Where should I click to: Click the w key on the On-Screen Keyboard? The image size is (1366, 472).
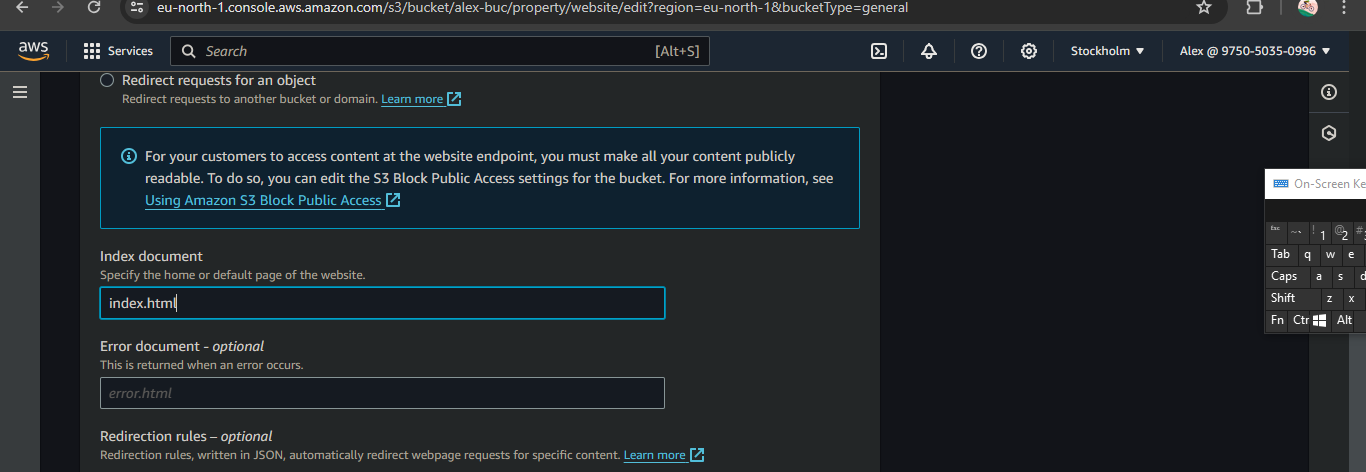[1330, 254]
